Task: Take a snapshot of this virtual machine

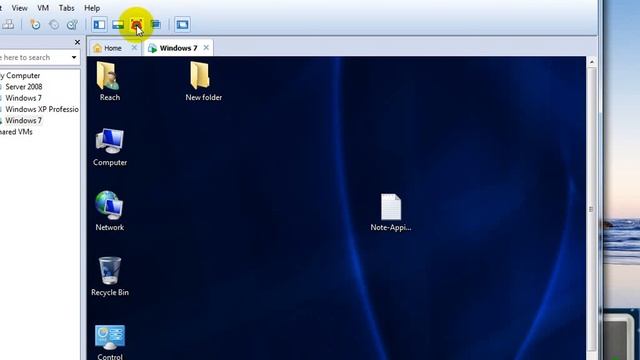Action: [35, 24]
